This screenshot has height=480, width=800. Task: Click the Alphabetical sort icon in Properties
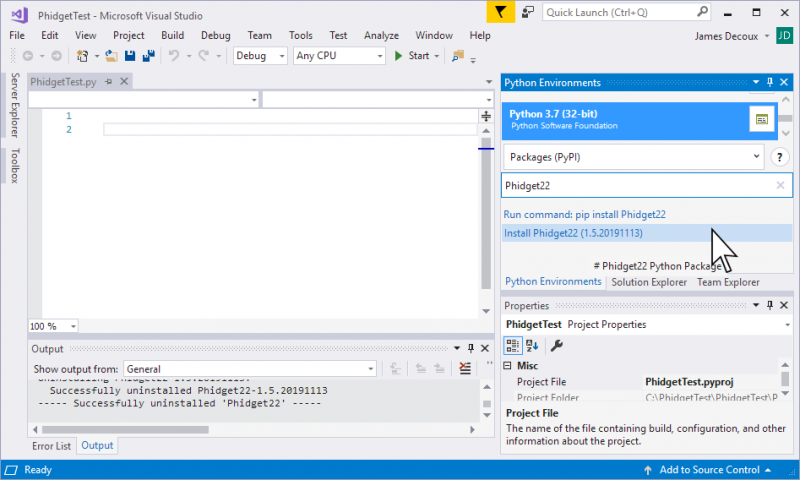coord(532,345)
